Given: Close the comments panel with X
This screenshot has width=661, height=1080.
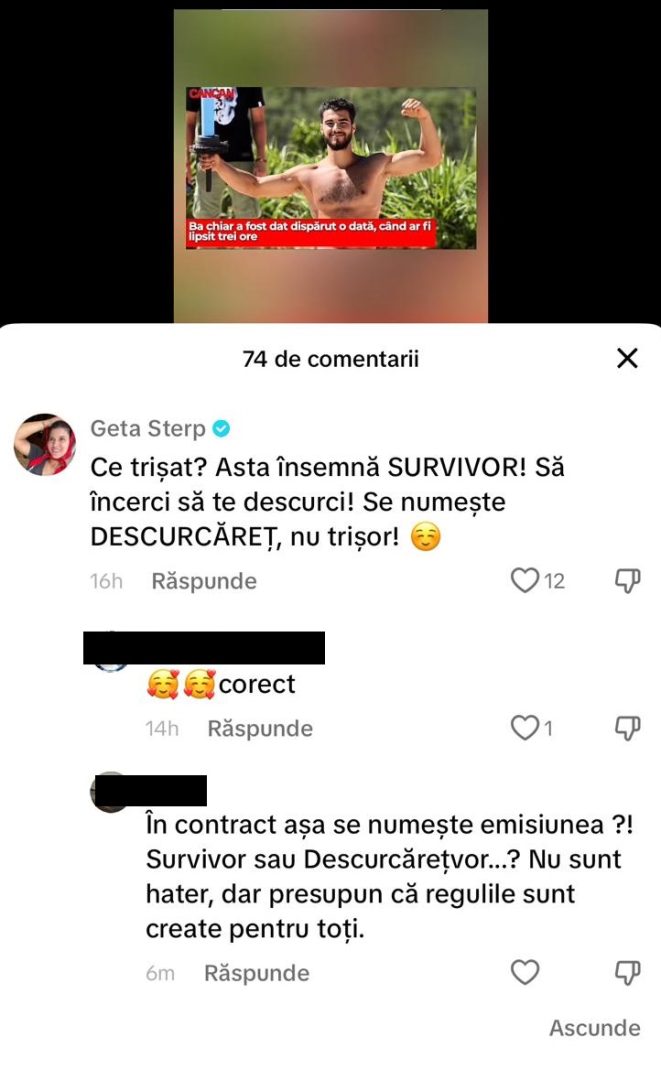Looking at the screenshot, I should point(627,358).
